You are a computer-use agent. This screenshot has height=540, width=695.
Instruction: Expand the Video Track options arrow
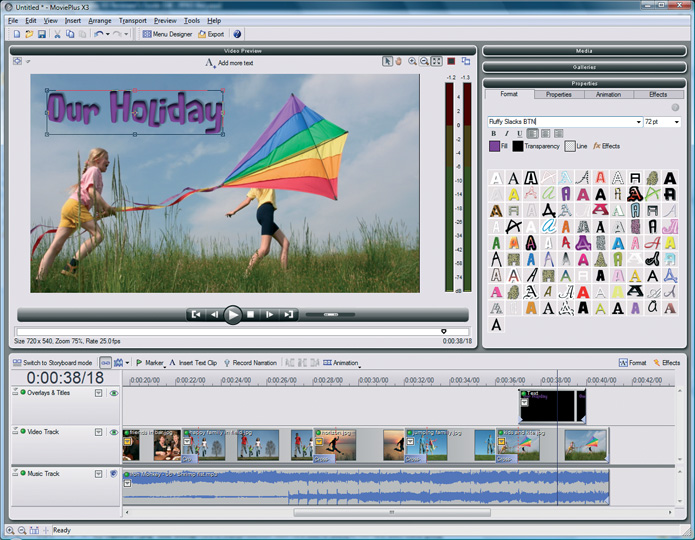pos(98,432)
